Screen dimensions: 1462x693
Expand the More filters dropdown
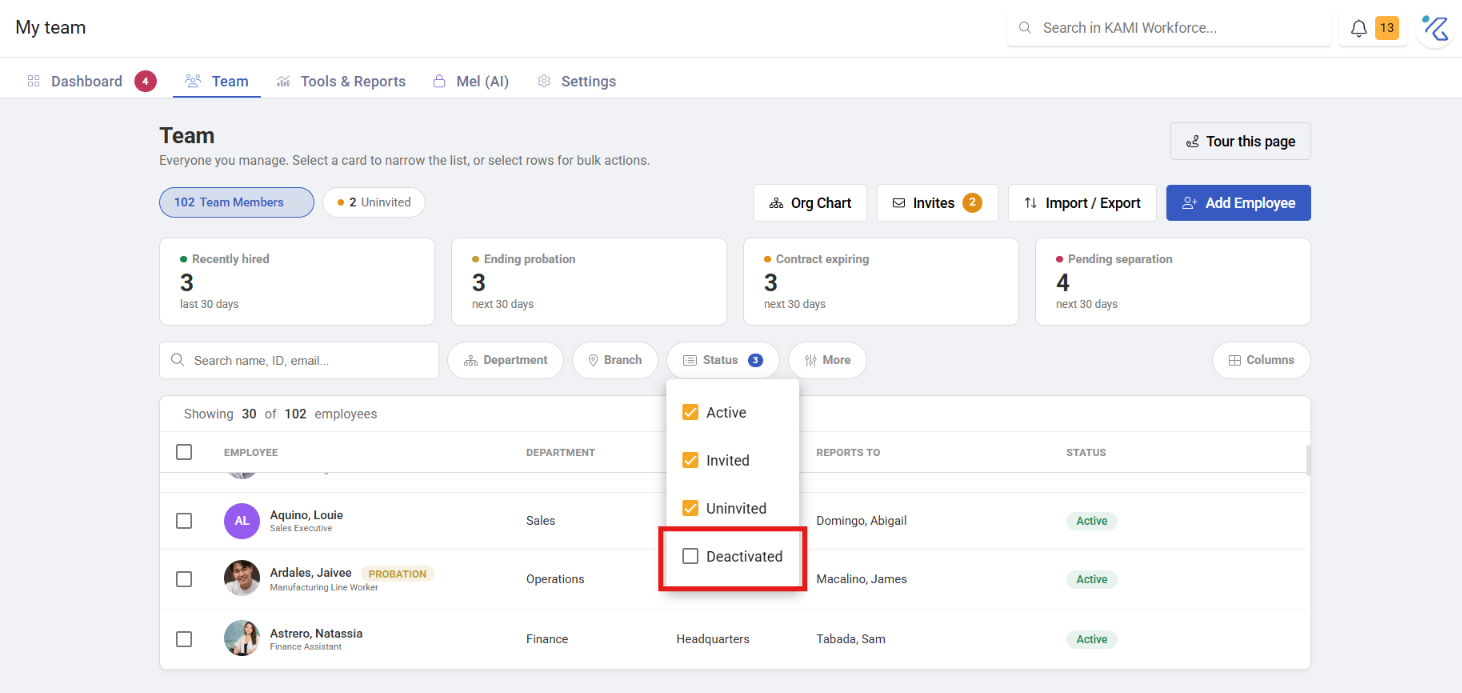point(827,360)
